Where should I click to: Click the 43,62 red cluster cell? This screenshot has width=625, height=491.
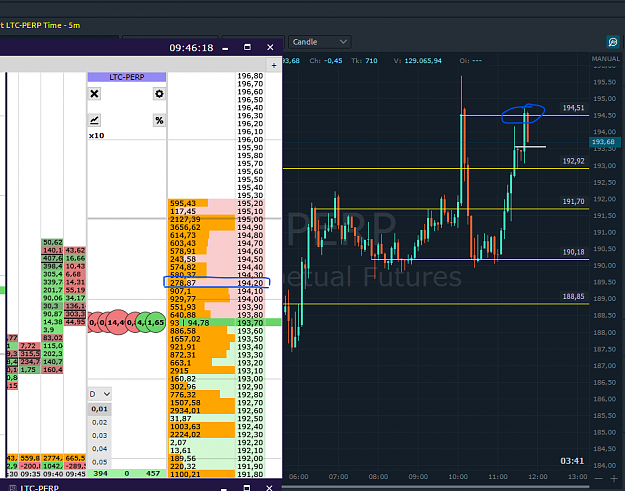pyautogui.click(x=75, y=250)
